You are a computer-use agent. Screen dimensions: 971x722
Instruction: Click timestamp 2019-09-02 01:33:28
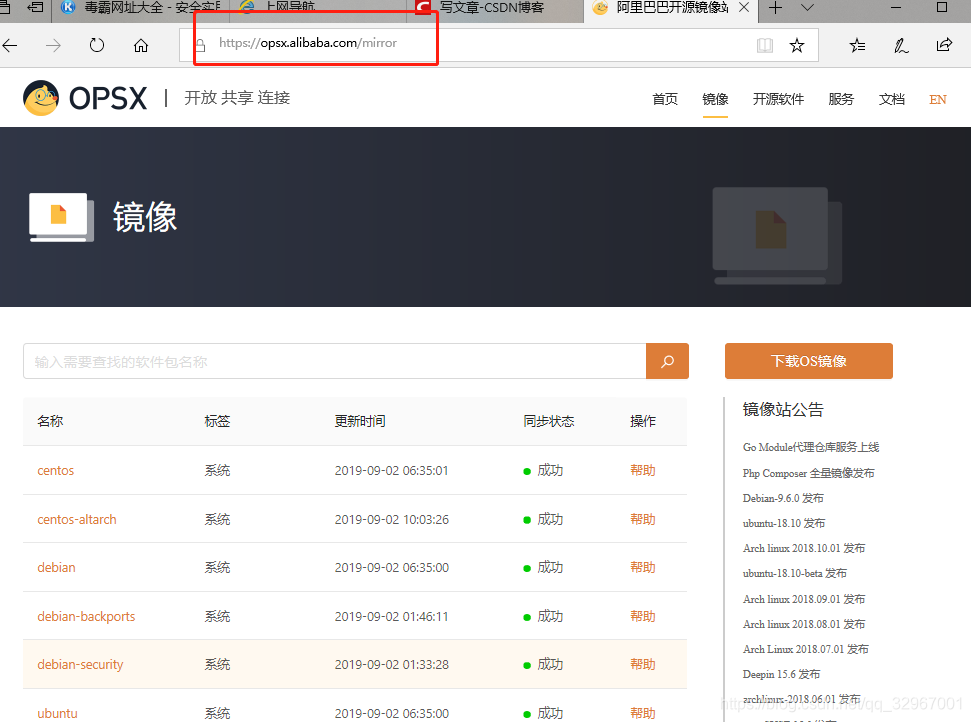point(392,664)
